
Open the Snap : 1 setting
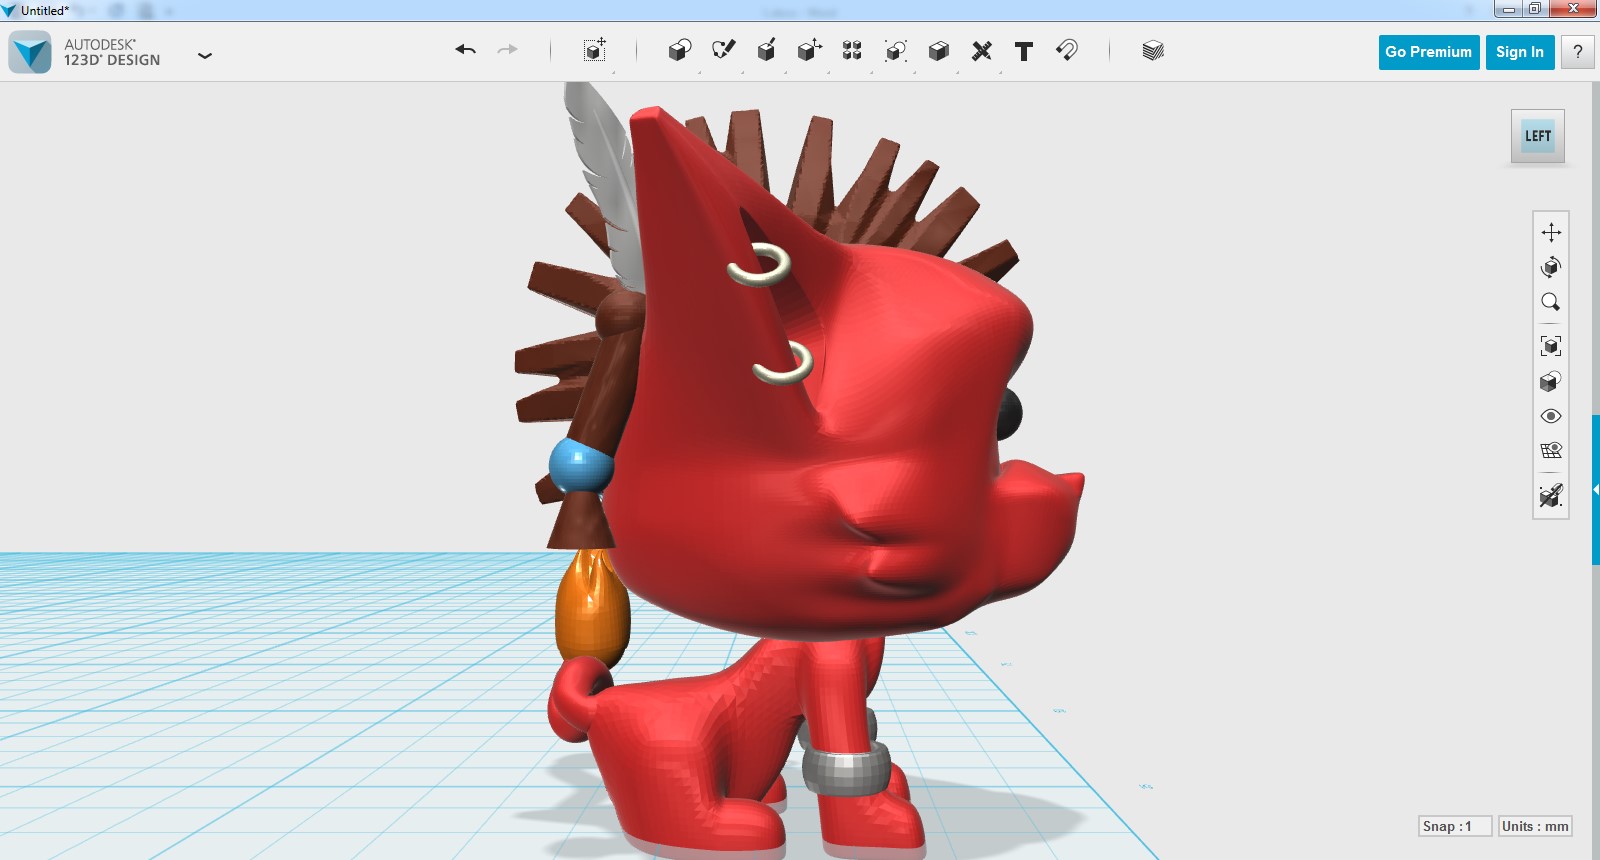[1455, 826]
